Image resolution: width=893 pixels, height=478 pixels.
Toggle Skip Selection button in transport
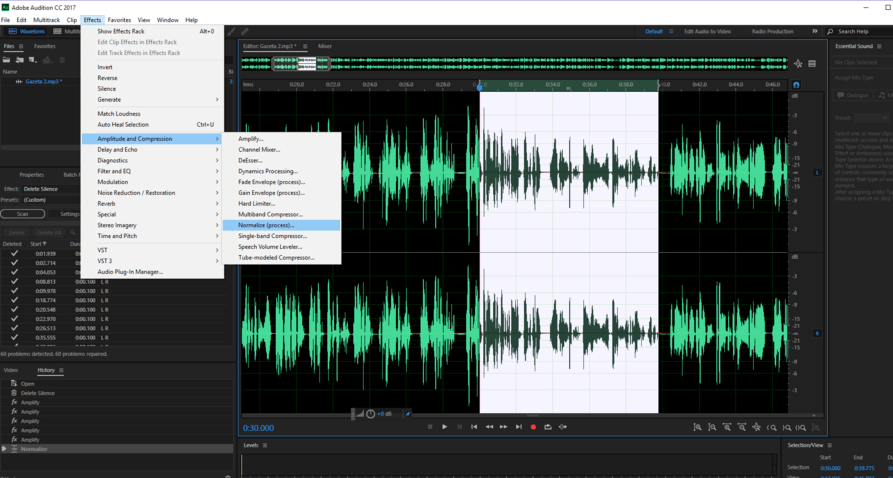[x=563, y=427]
